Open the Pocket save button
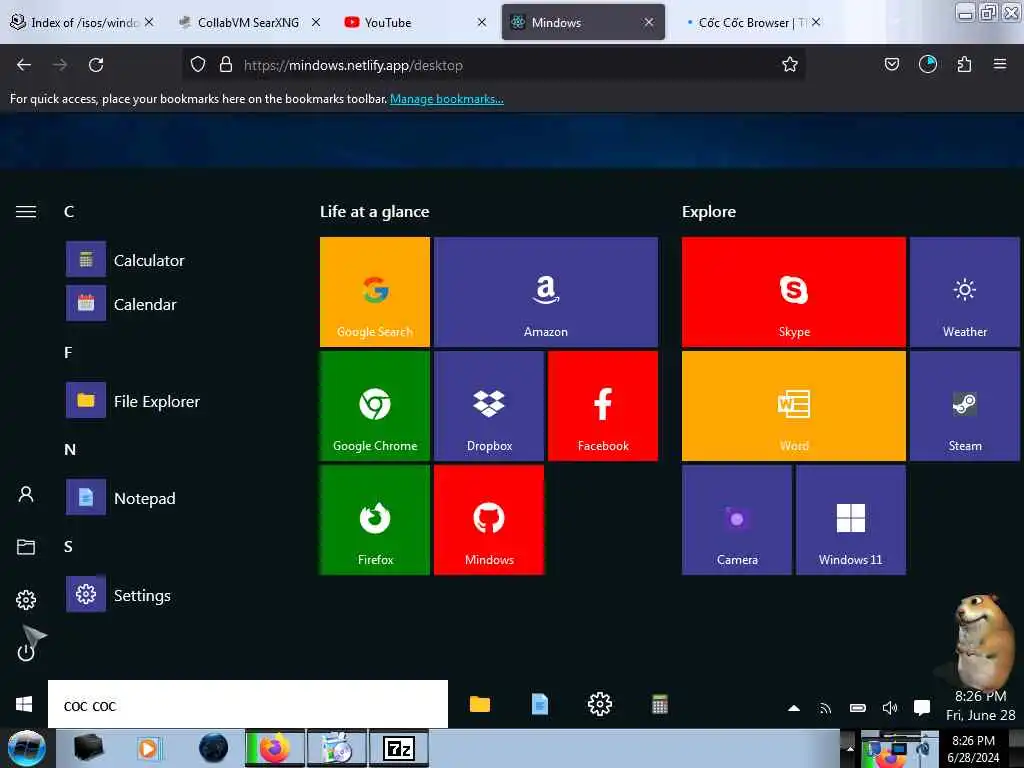 click(x=891, y=65)
